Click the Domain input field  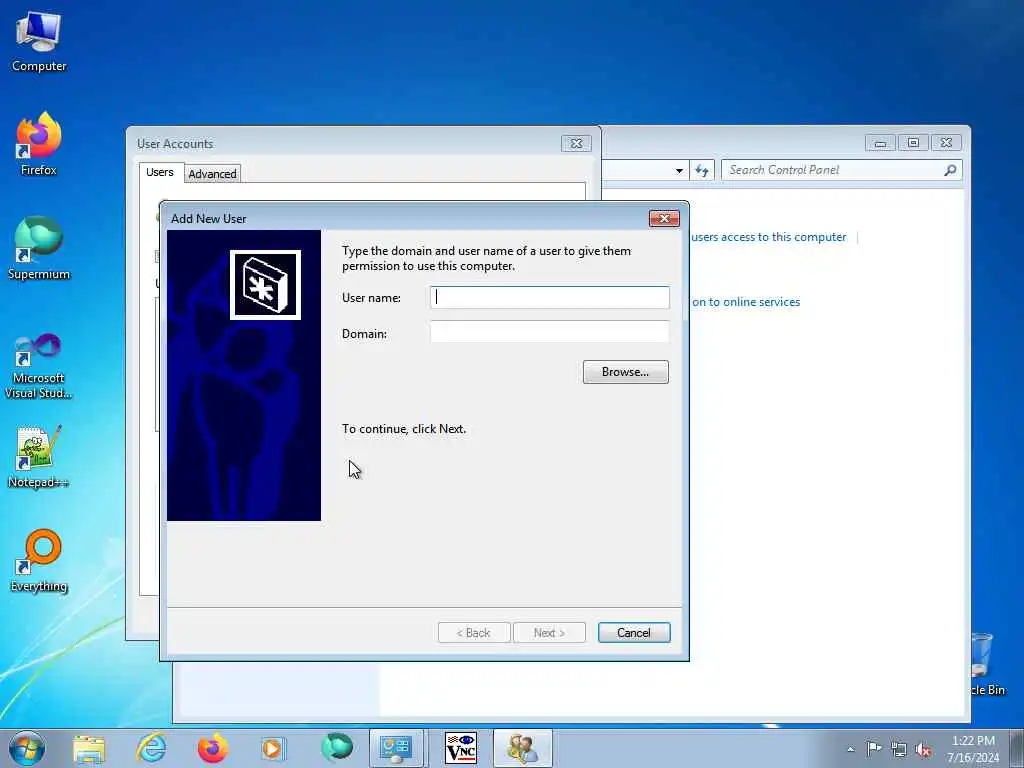[550, 332]
